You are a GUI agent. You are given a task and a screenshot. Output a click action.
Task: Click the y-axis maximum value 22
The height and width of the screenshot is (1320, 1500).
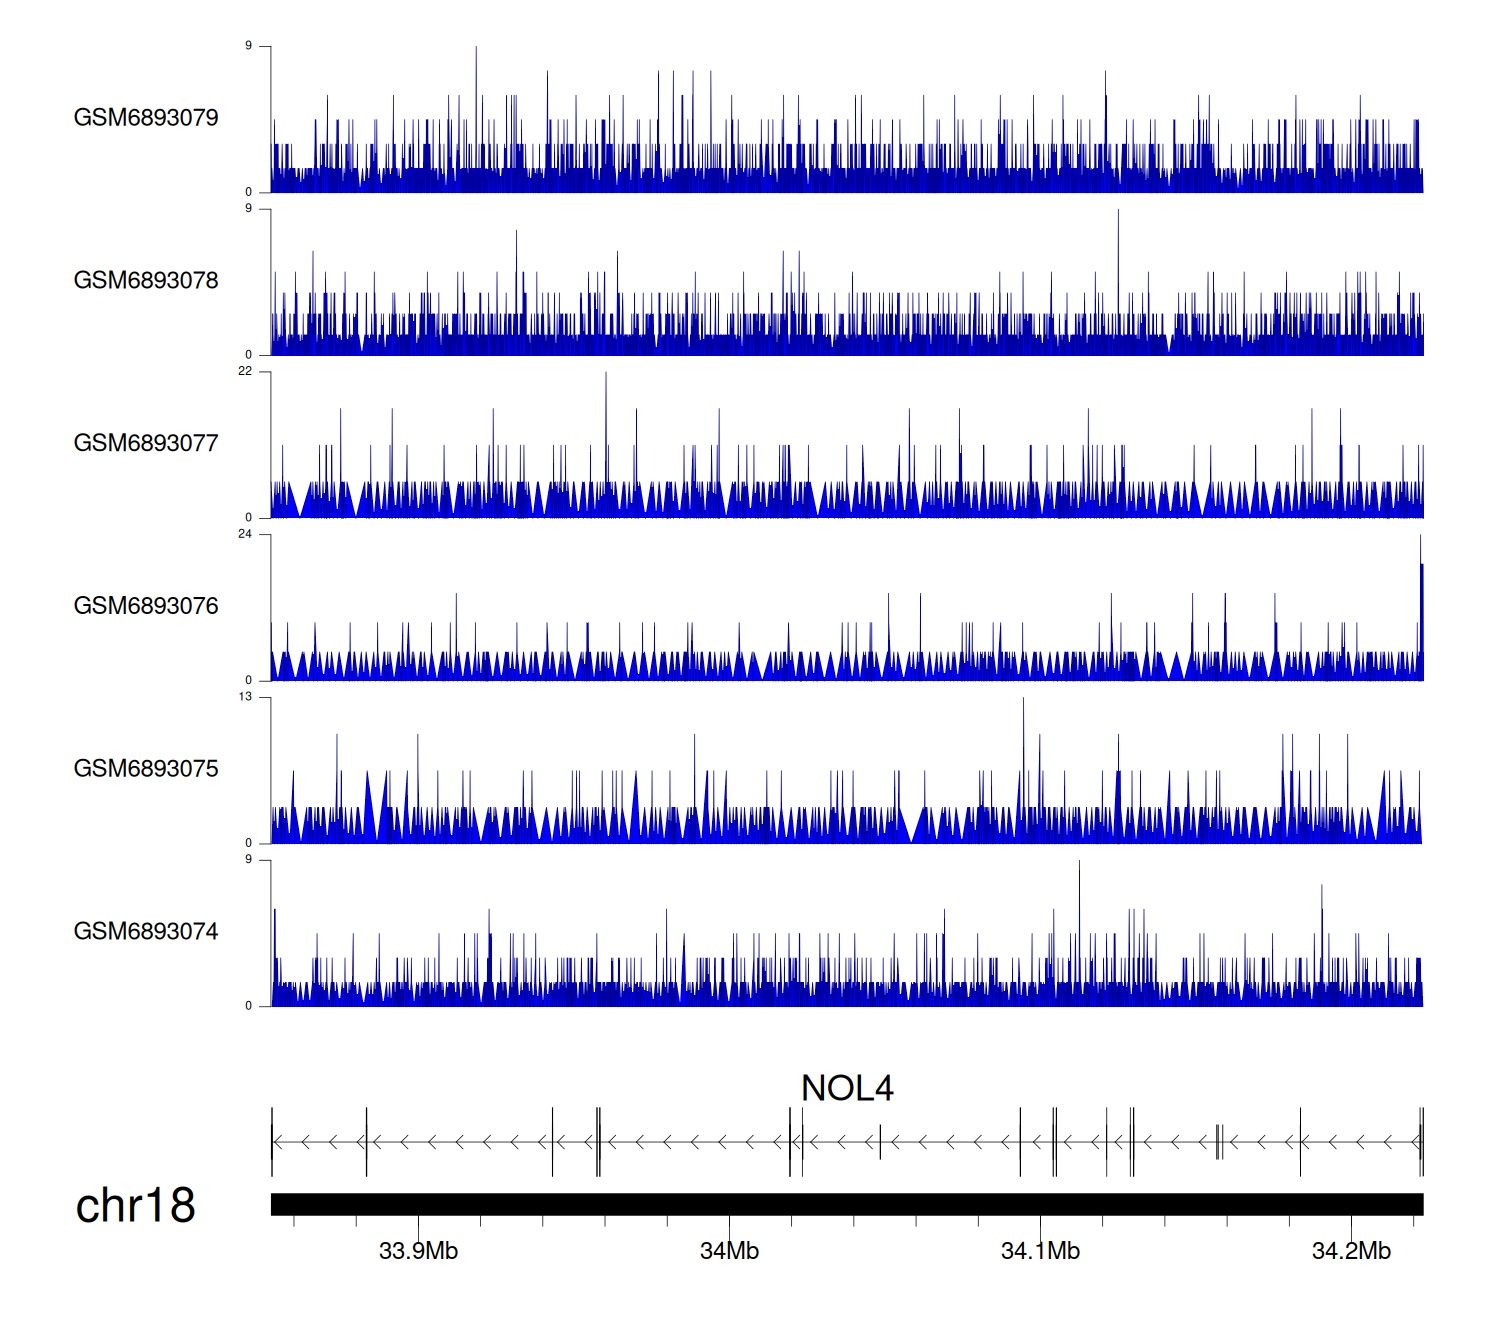245,371
